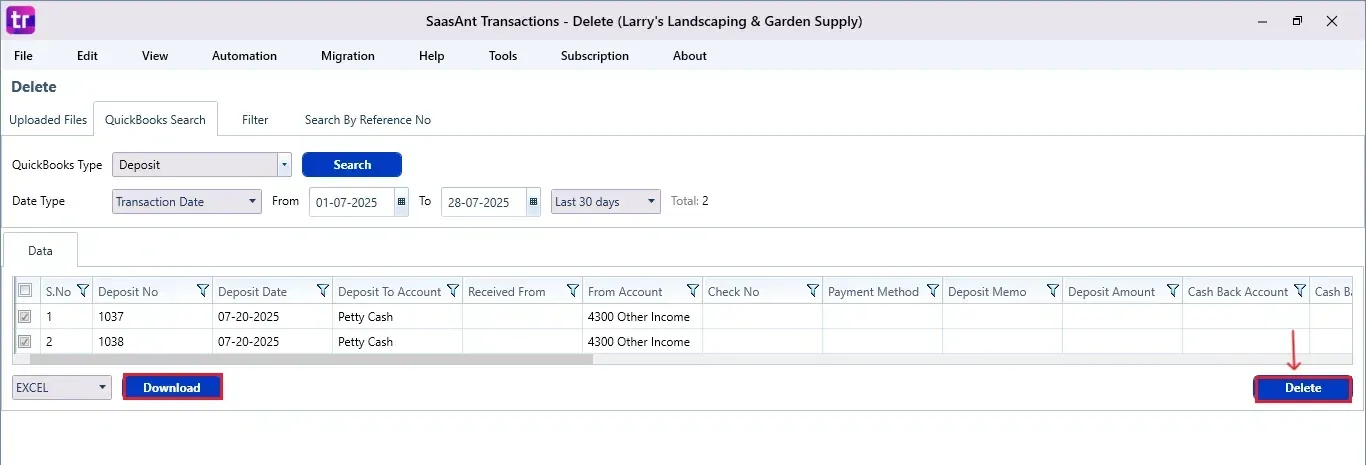Click the filter icon on Payment Method column
The height and width of the screenshot is (465, 1366).
coord(933,291)
